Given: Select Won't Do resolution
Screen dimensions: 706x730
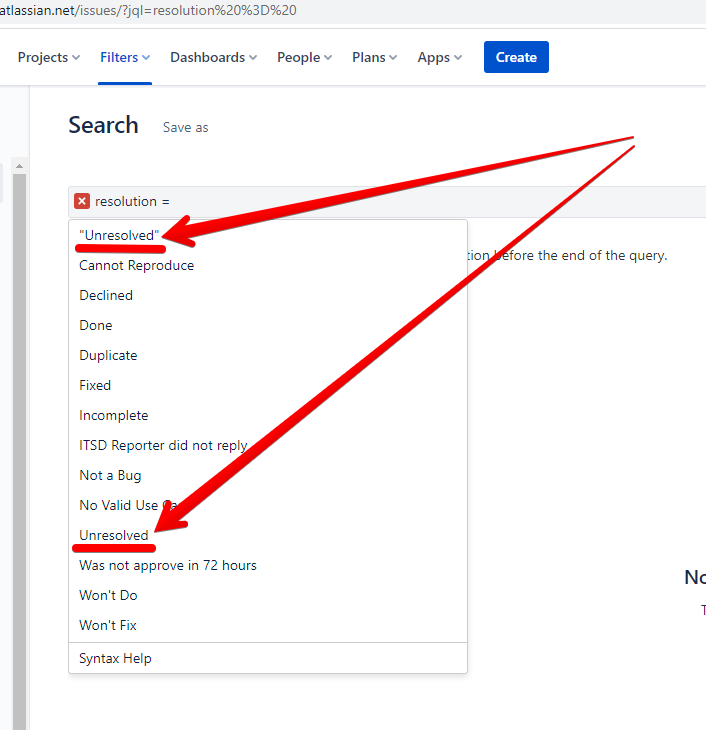Looking at the screenshot, I should tap(268, 595).
